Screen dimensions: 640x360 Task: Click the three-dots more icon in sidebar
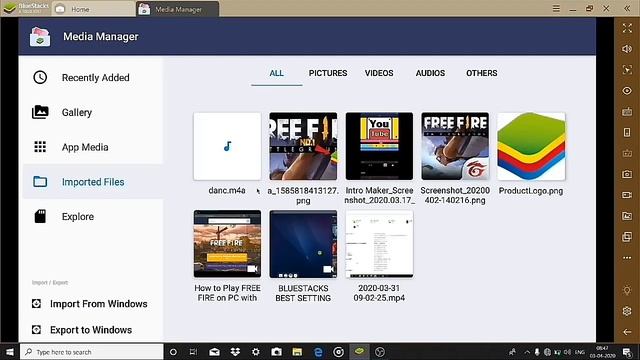[627, 258]
